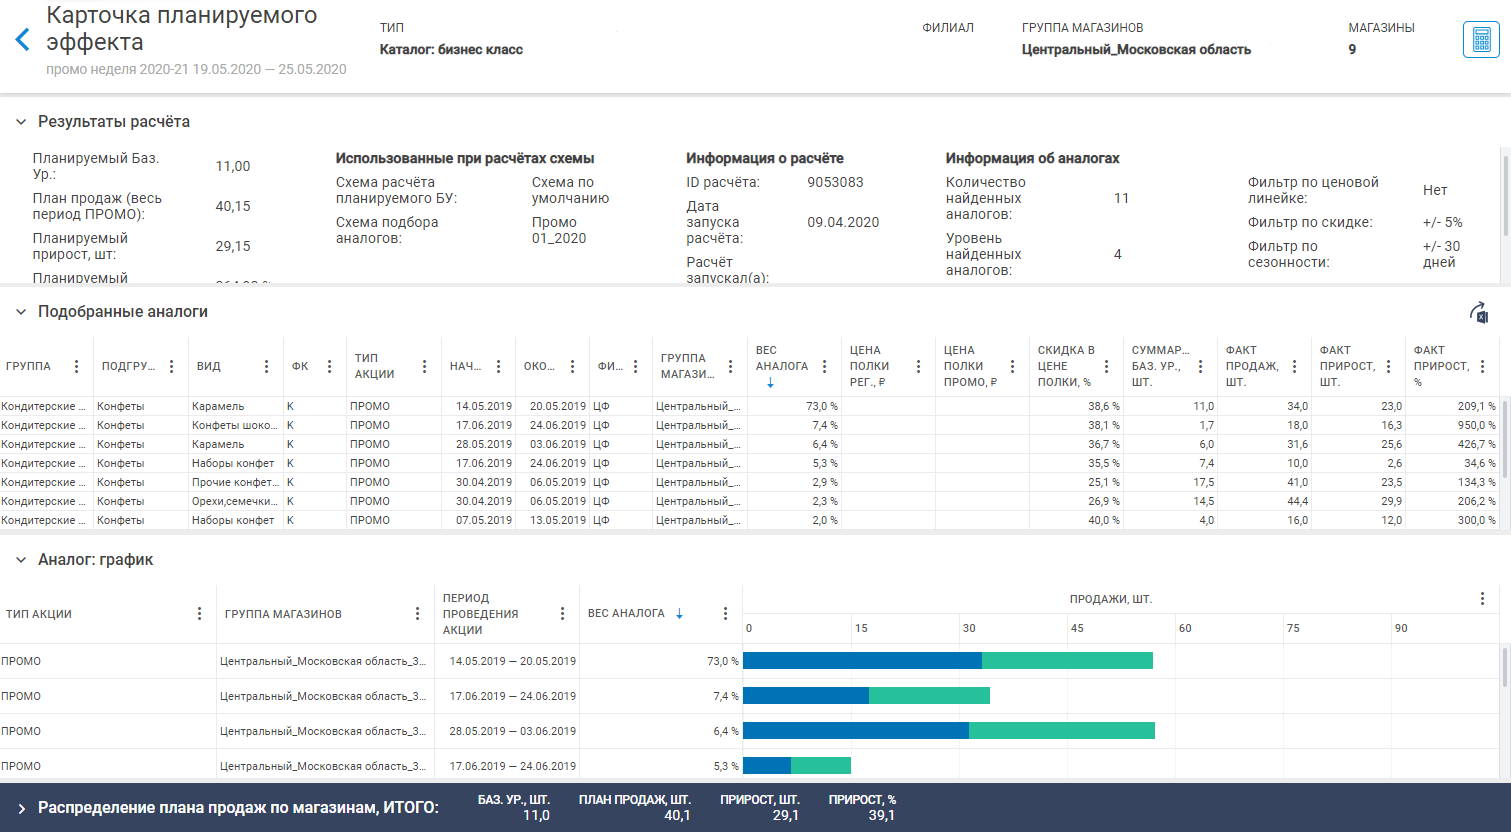Open column menu for ЦЕНА ПОЛКИ ПРОМО
This screenshot has height=832, width=1511.
pyautogui.click(x=1013, y=367)
